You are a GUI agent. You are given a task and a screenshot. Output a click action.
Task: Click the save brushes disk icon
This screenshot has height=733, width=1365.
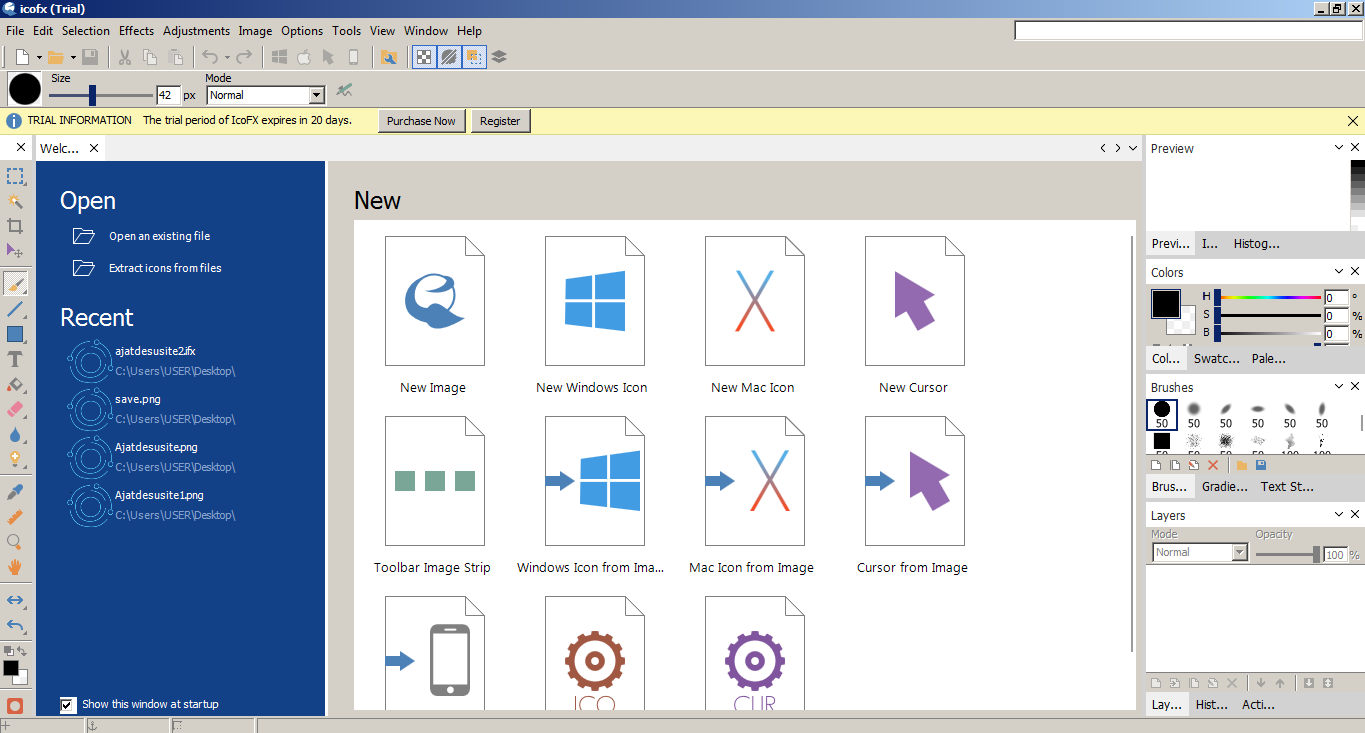[x=1260, y=465]
